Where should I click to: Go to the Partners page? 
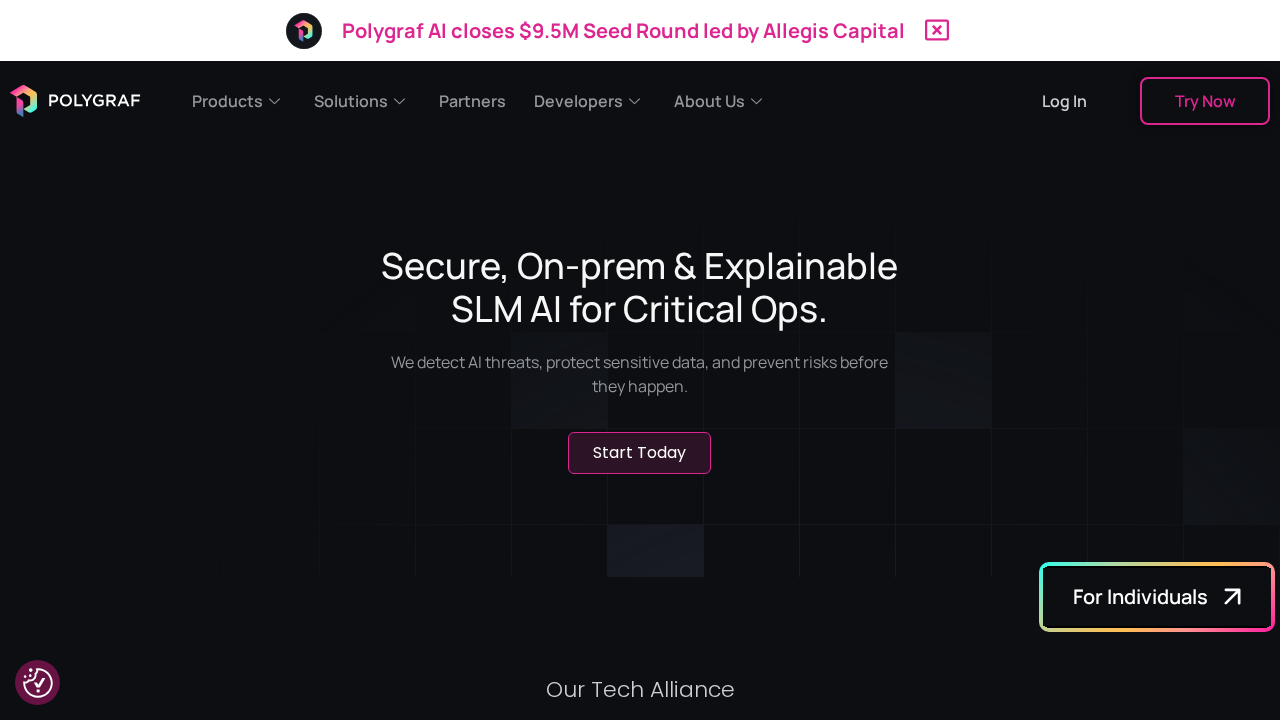tap(472, 101)
